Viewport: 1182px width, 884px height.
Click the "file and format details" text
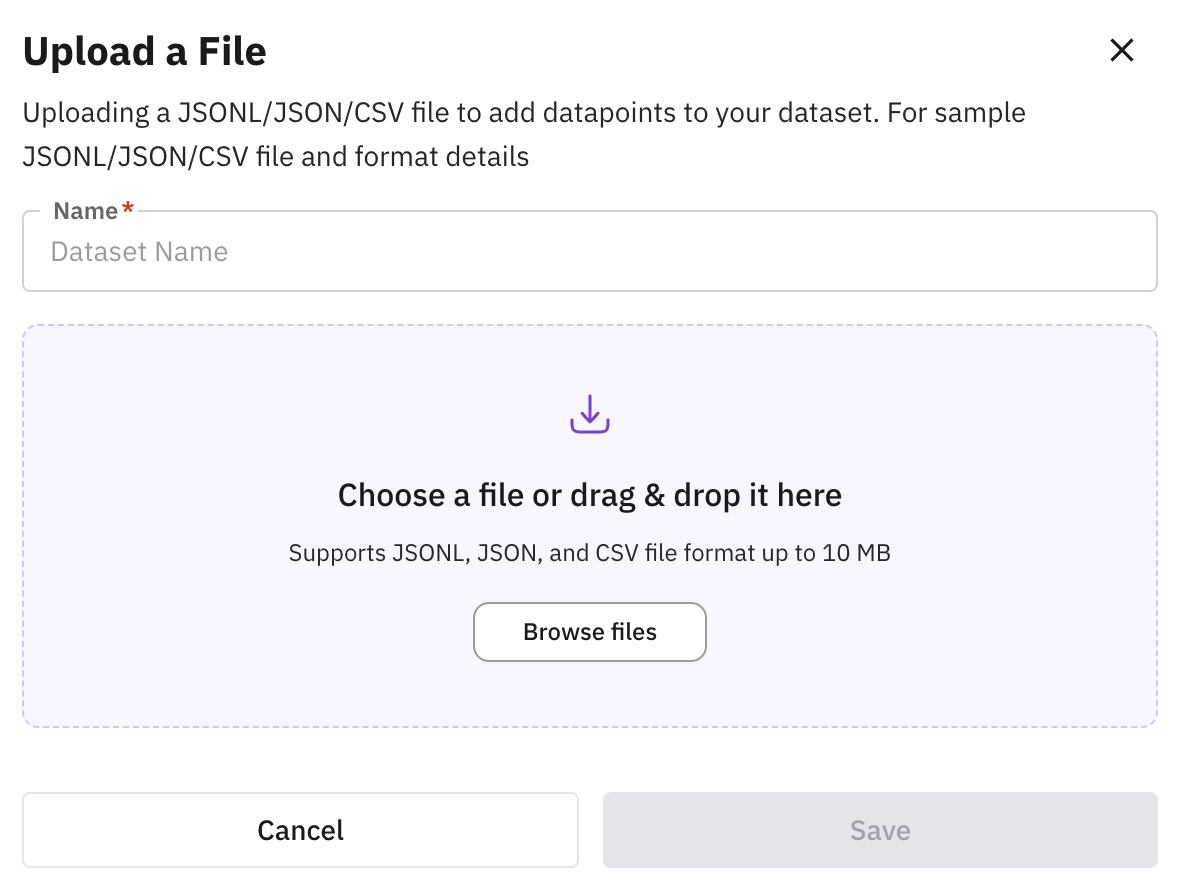click(442, 157)
